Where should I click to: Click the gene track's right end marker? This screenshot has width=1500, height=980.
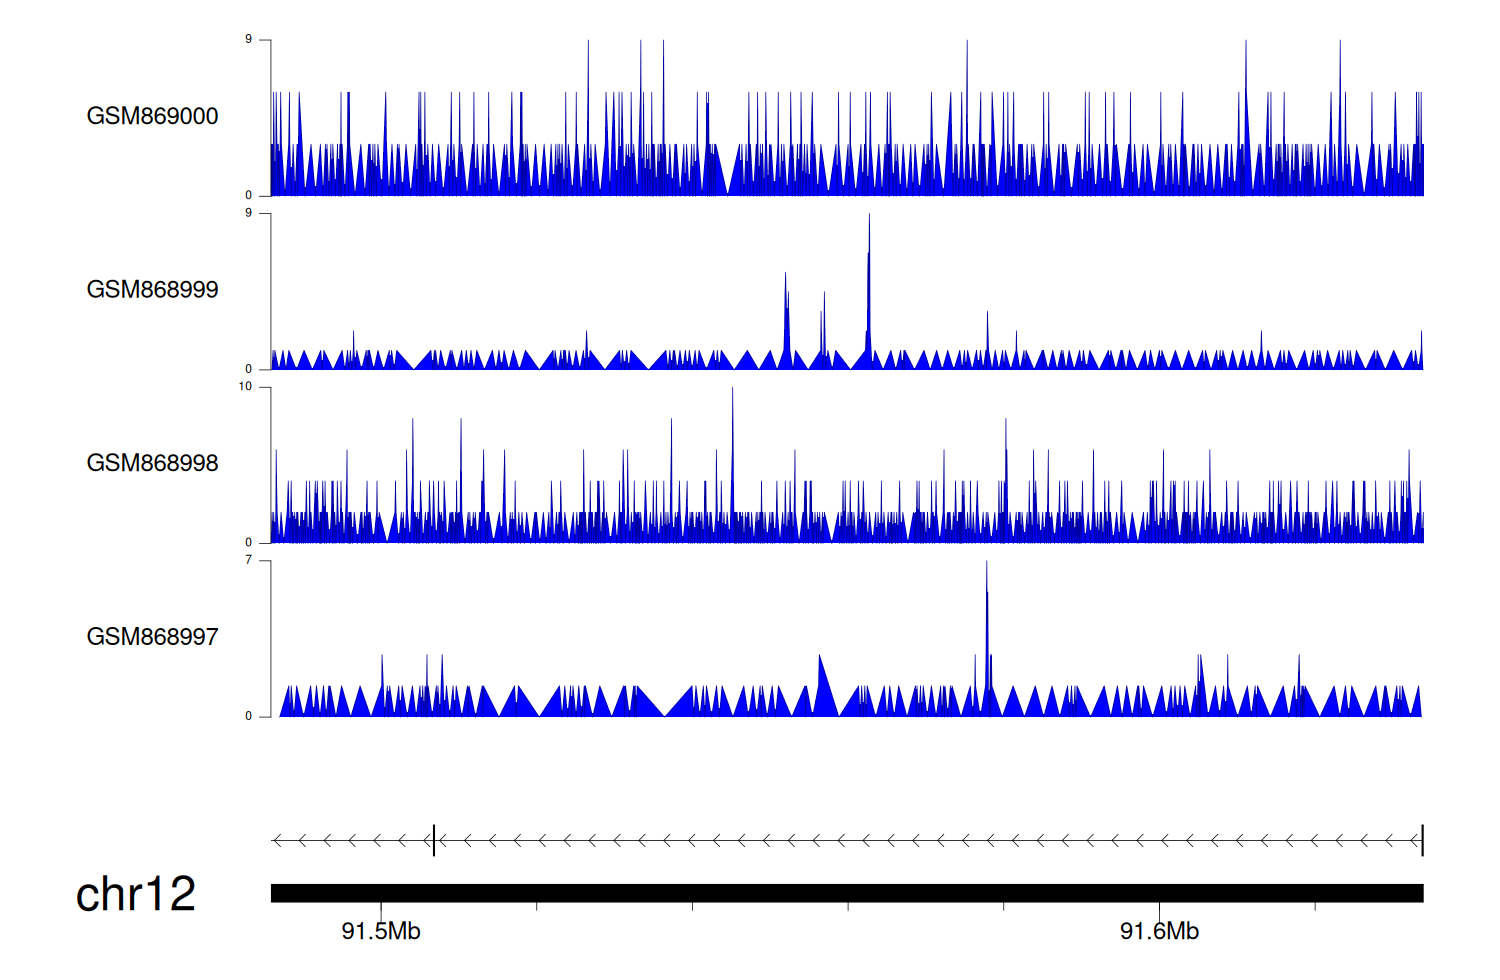coord(1422,841)
